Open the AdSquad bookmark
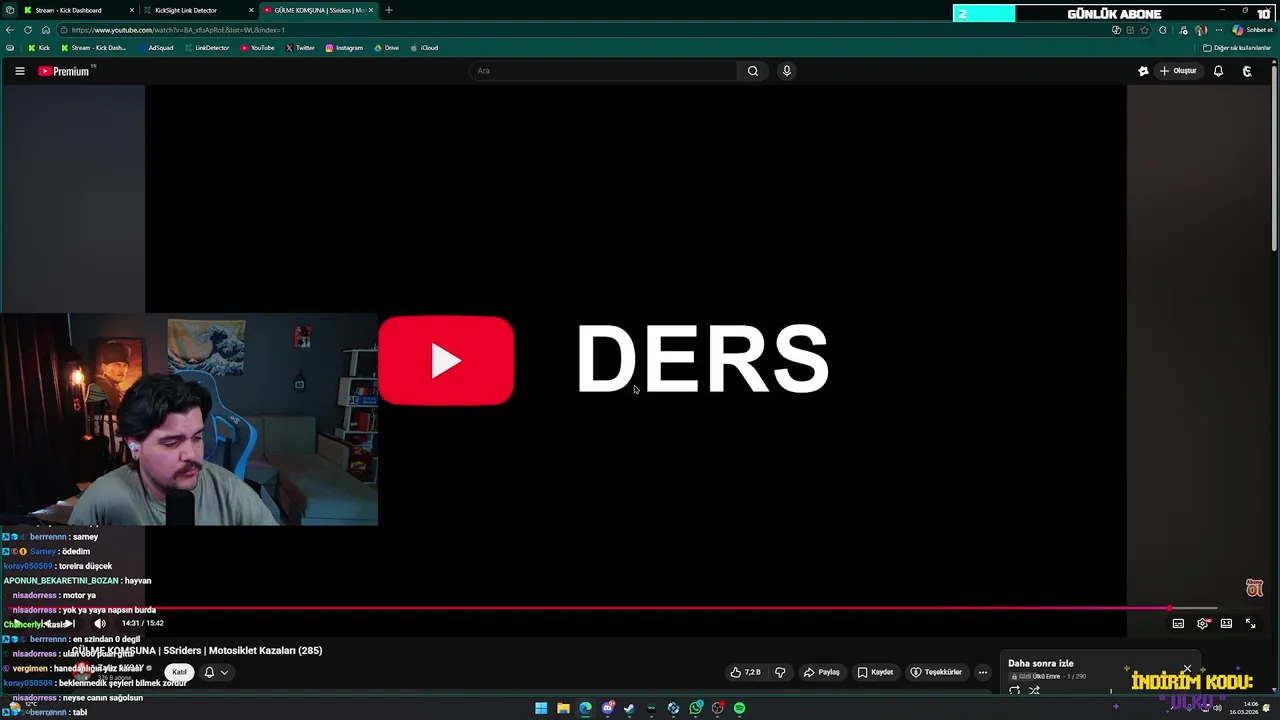 coord(156,48)
